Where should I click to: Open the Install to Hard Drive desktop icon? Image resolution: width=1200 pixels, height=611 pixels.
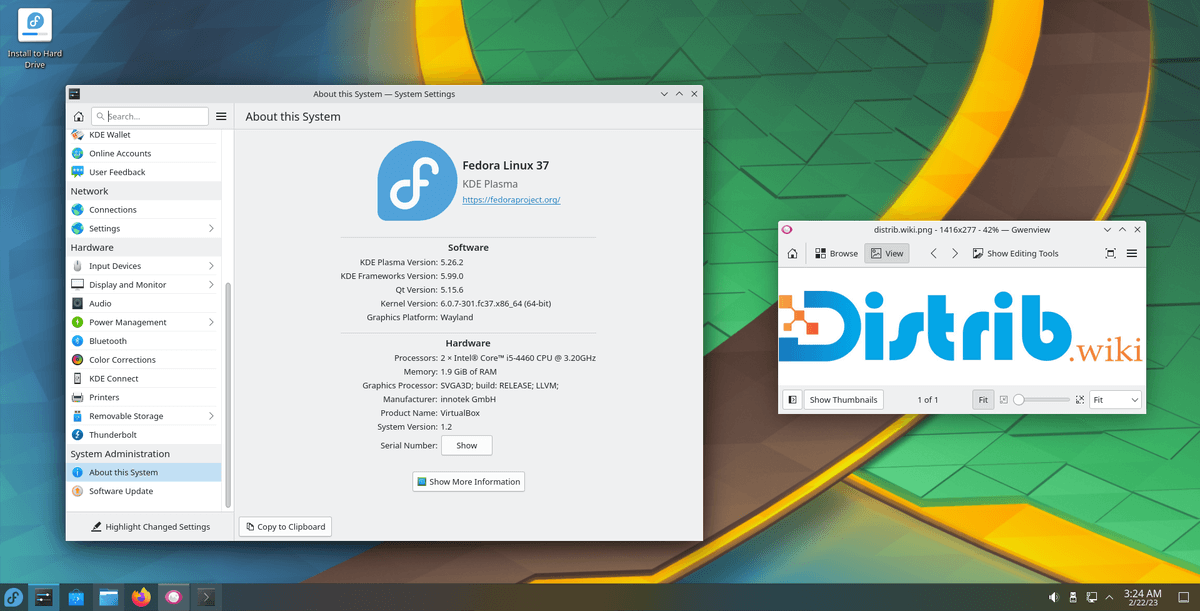tap(35, 39)
